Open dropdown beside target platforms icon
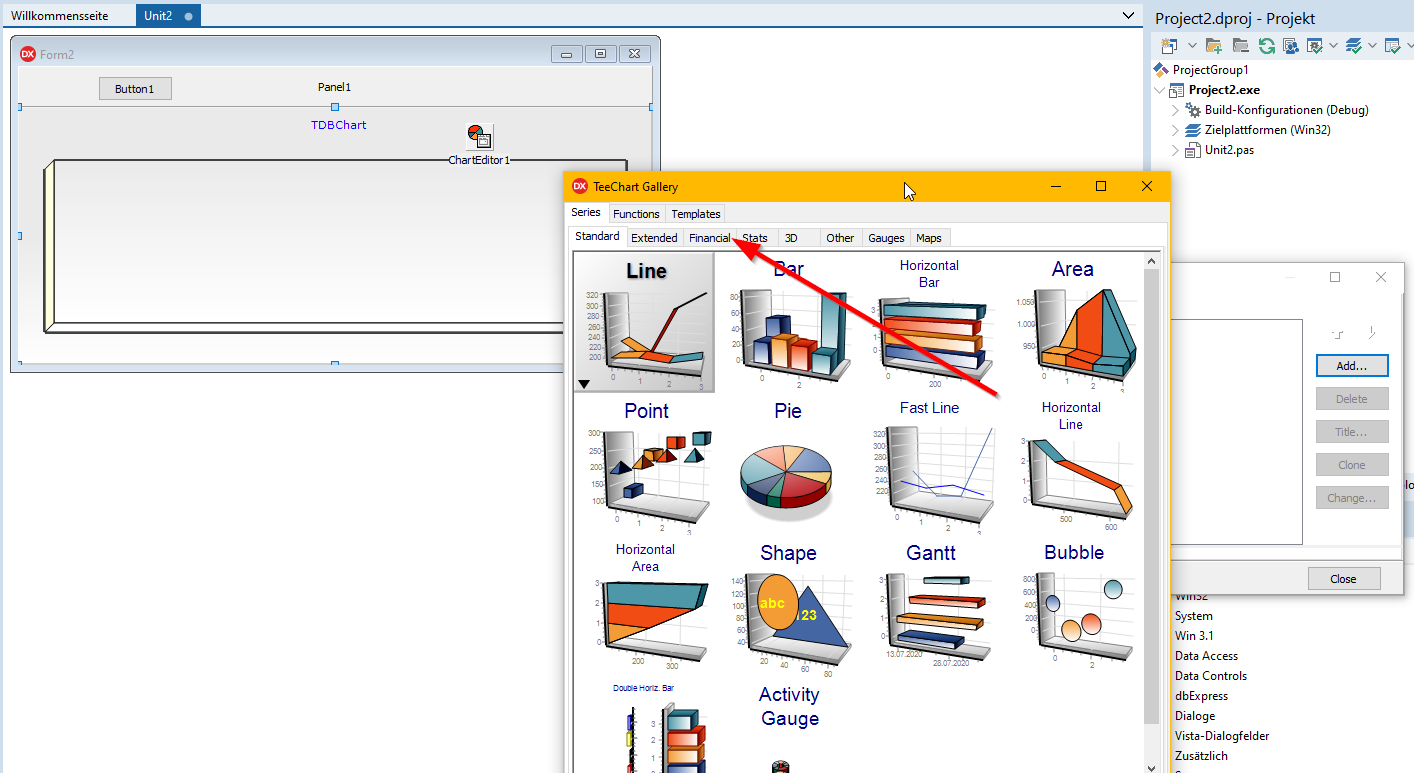Viewport: 1414px width, 773px height. (1373, 46)
